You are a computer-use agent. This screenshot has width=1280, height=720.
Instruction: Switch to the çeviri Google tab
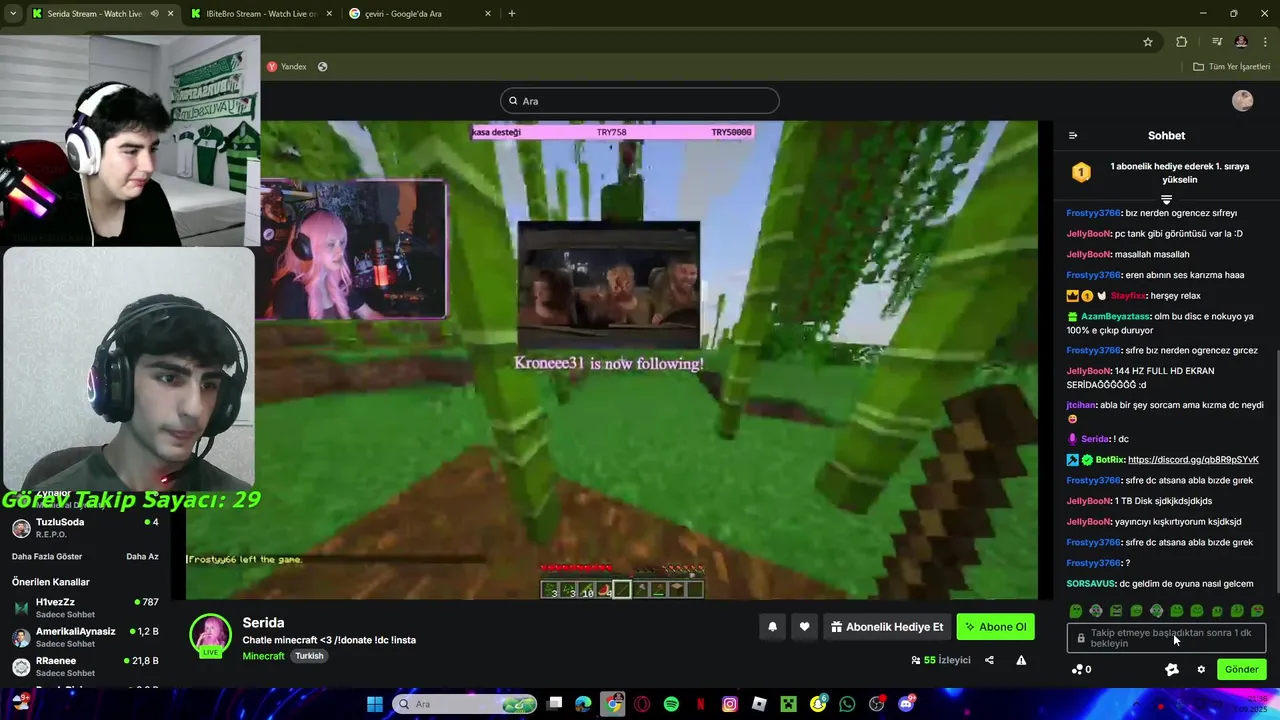click(x=420, y=13)
